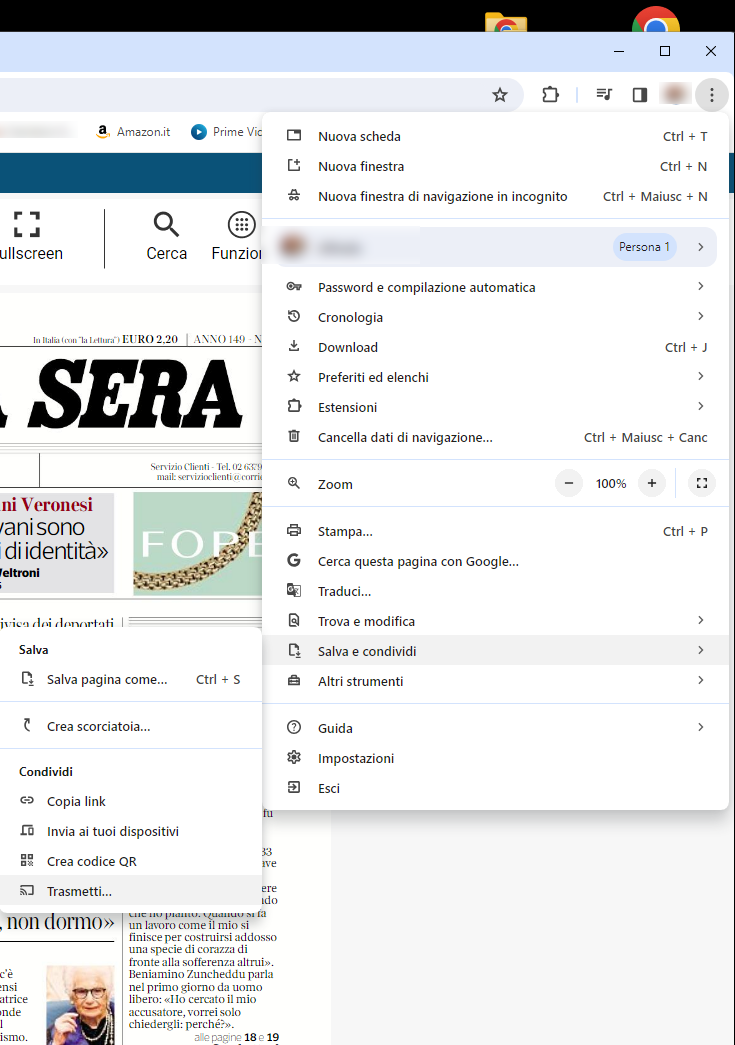Image resolution: width=735 pixels, height=1045 pixels.
Task: Click Salva pagina come... entry
Action: pos(107,679)
